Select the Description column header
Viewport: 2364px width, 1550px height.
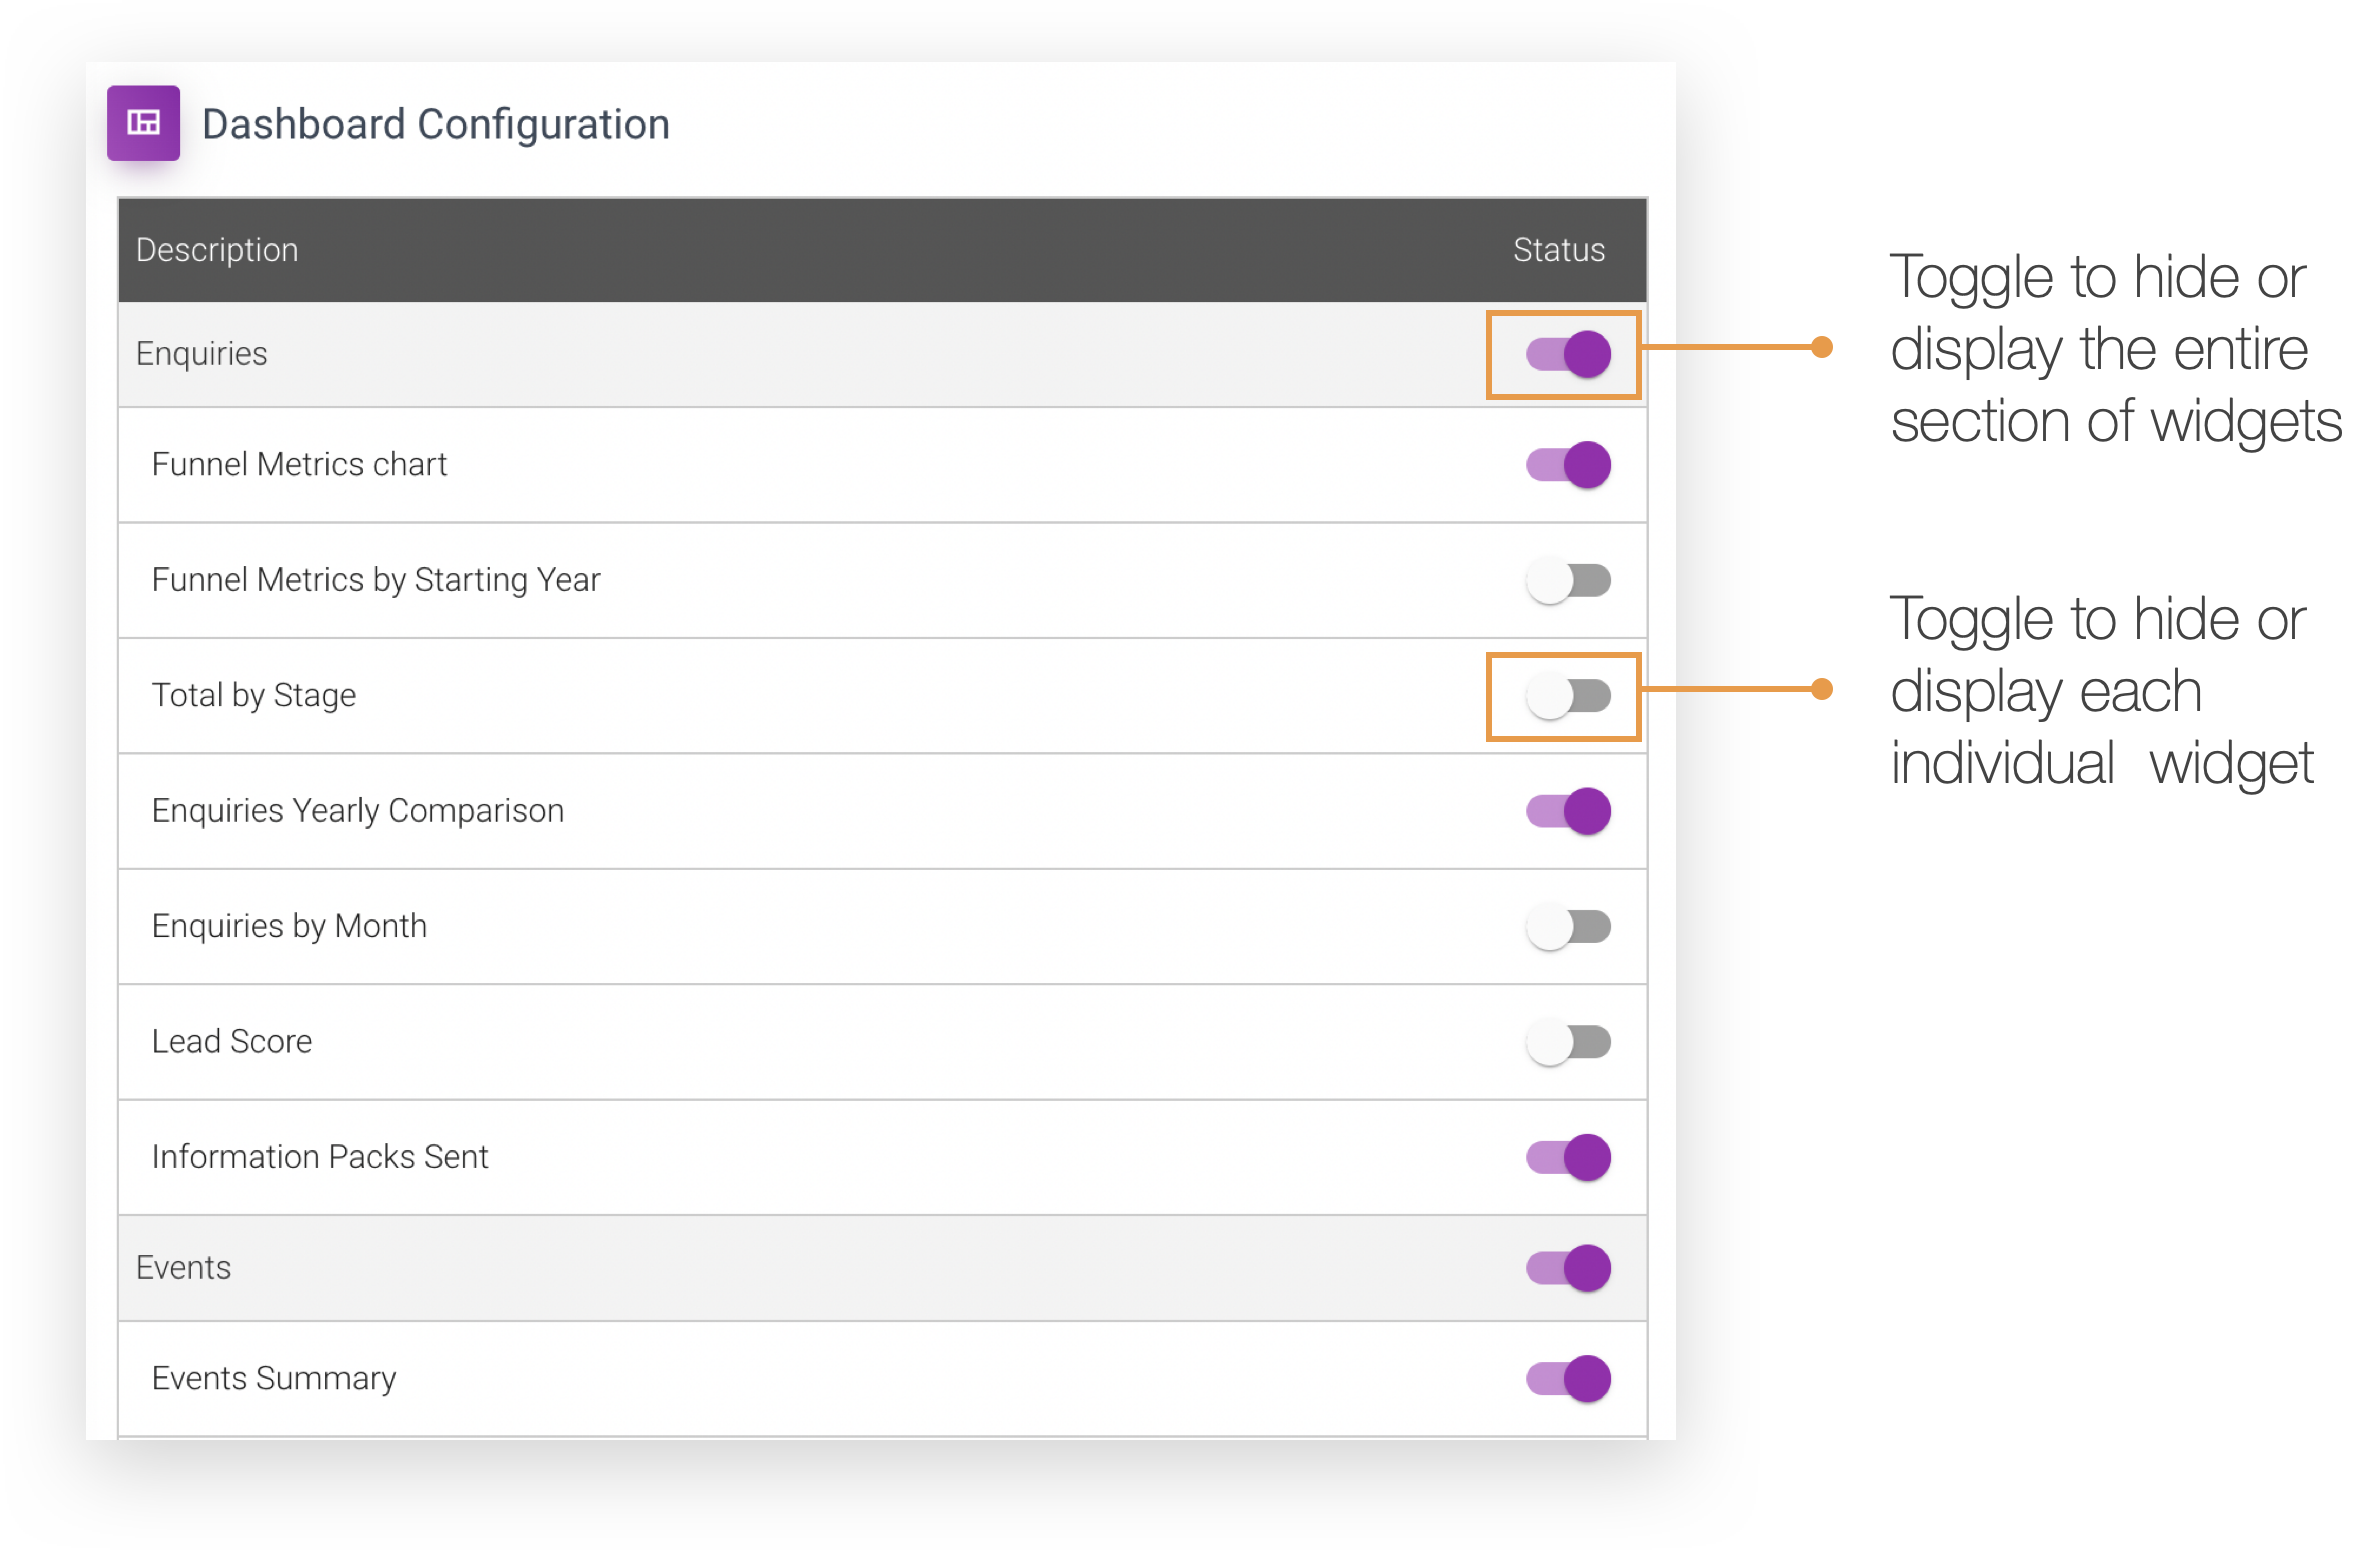tap(217, 250)
